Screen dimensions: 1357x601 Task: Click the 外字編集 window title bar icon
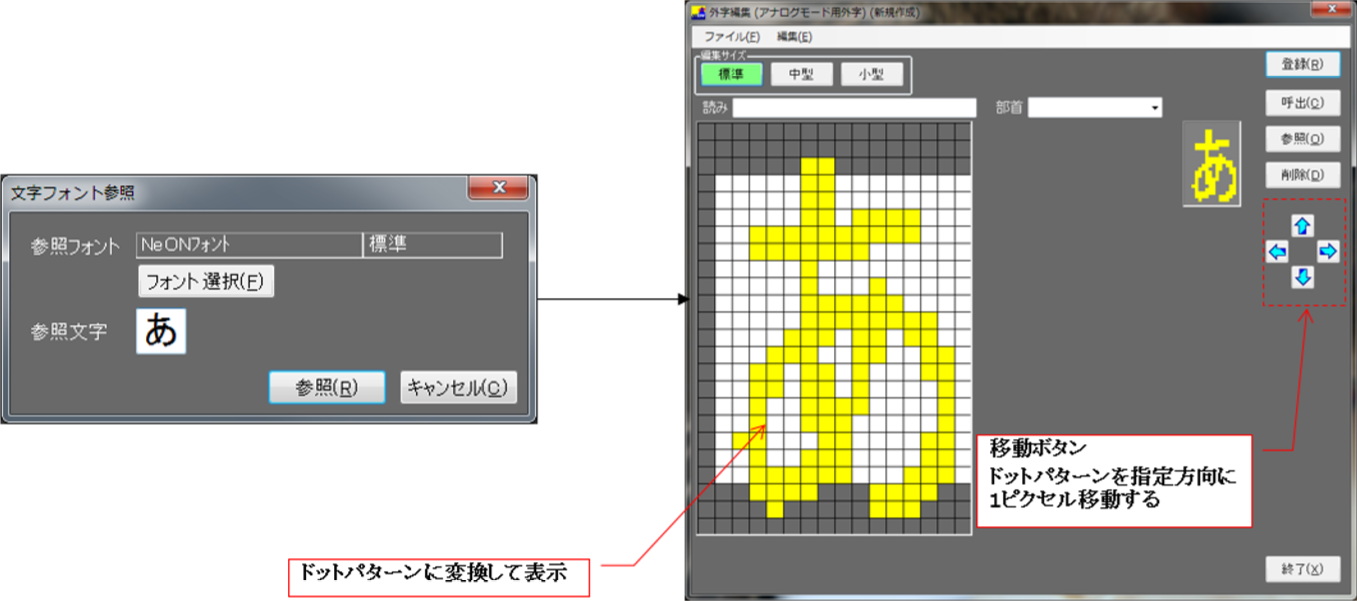698,13
